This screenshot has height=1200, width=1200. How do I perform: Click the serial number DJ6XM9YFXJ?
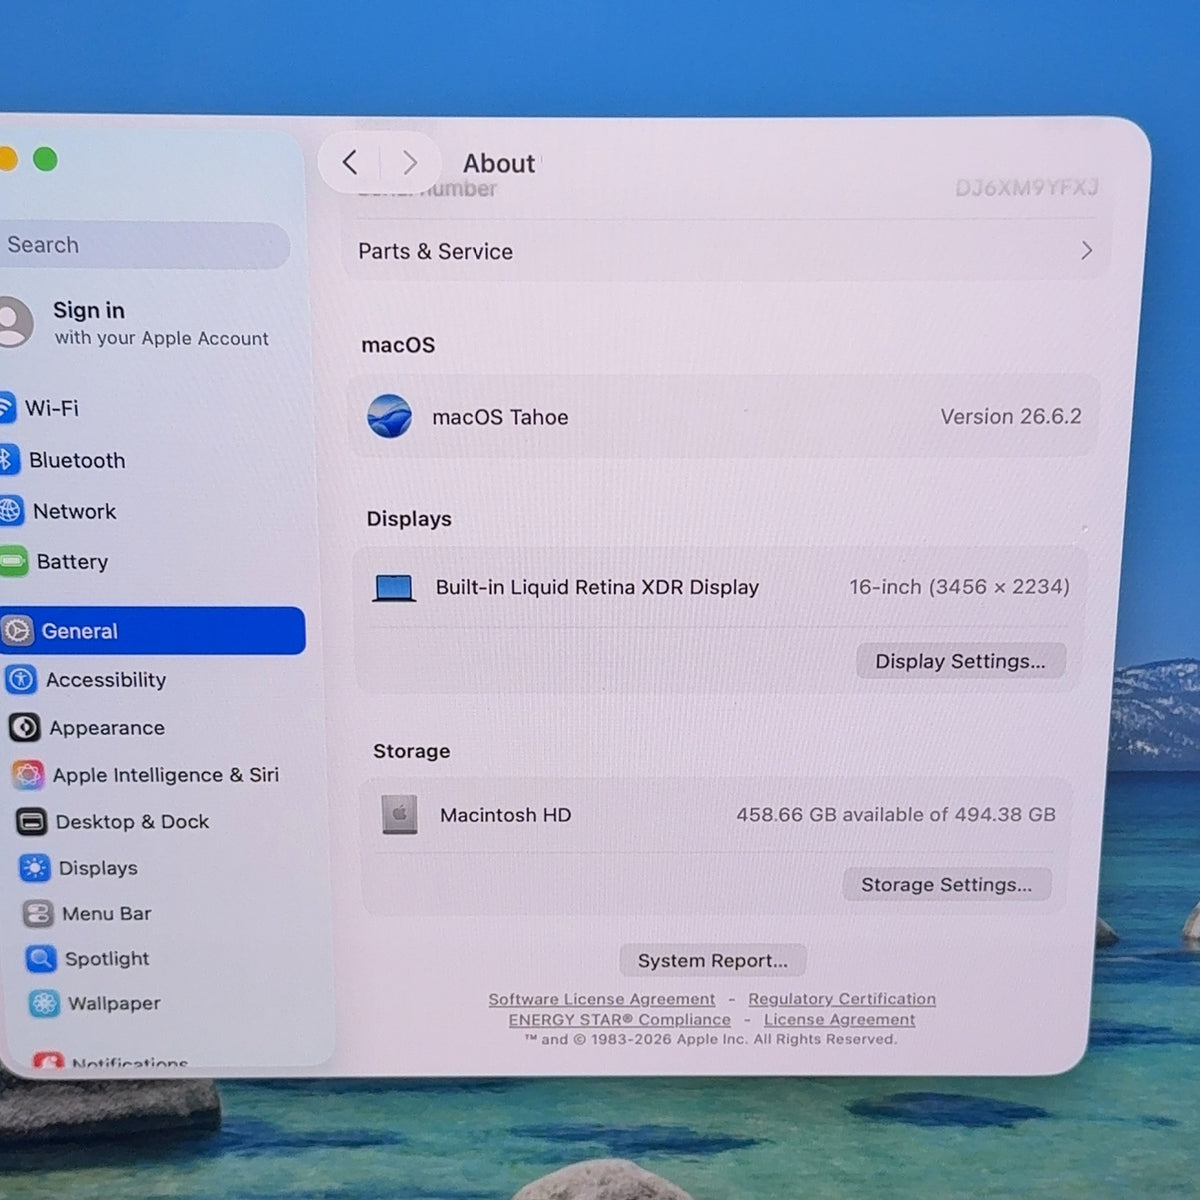[1026, 188]
